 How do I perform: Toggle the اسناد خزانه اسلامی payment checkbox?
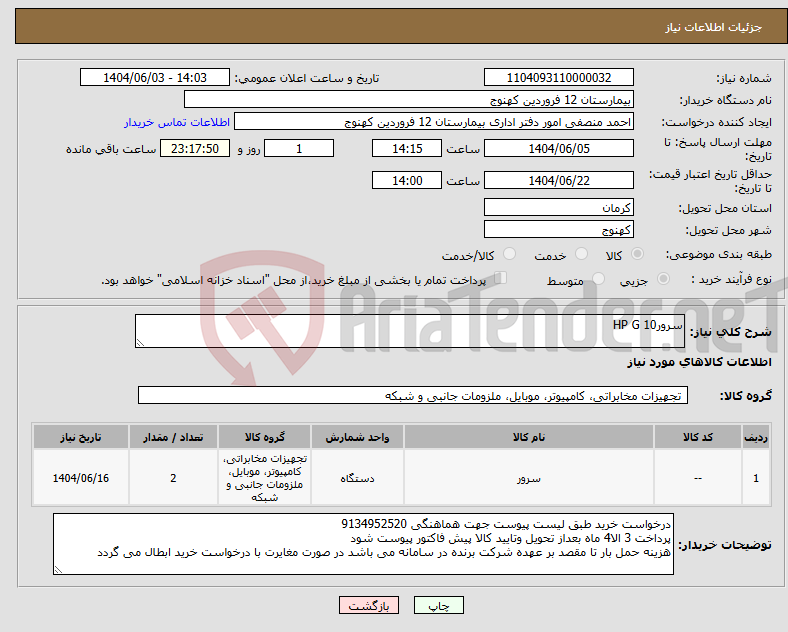click(501, 278)
